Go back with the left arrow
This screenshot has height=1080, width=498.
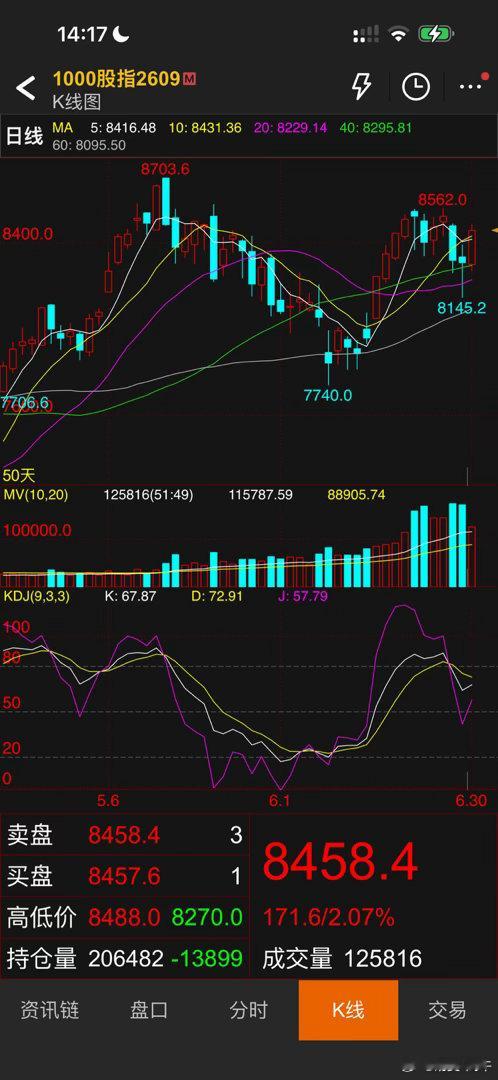pyautogui.click(x=25, y=88)
